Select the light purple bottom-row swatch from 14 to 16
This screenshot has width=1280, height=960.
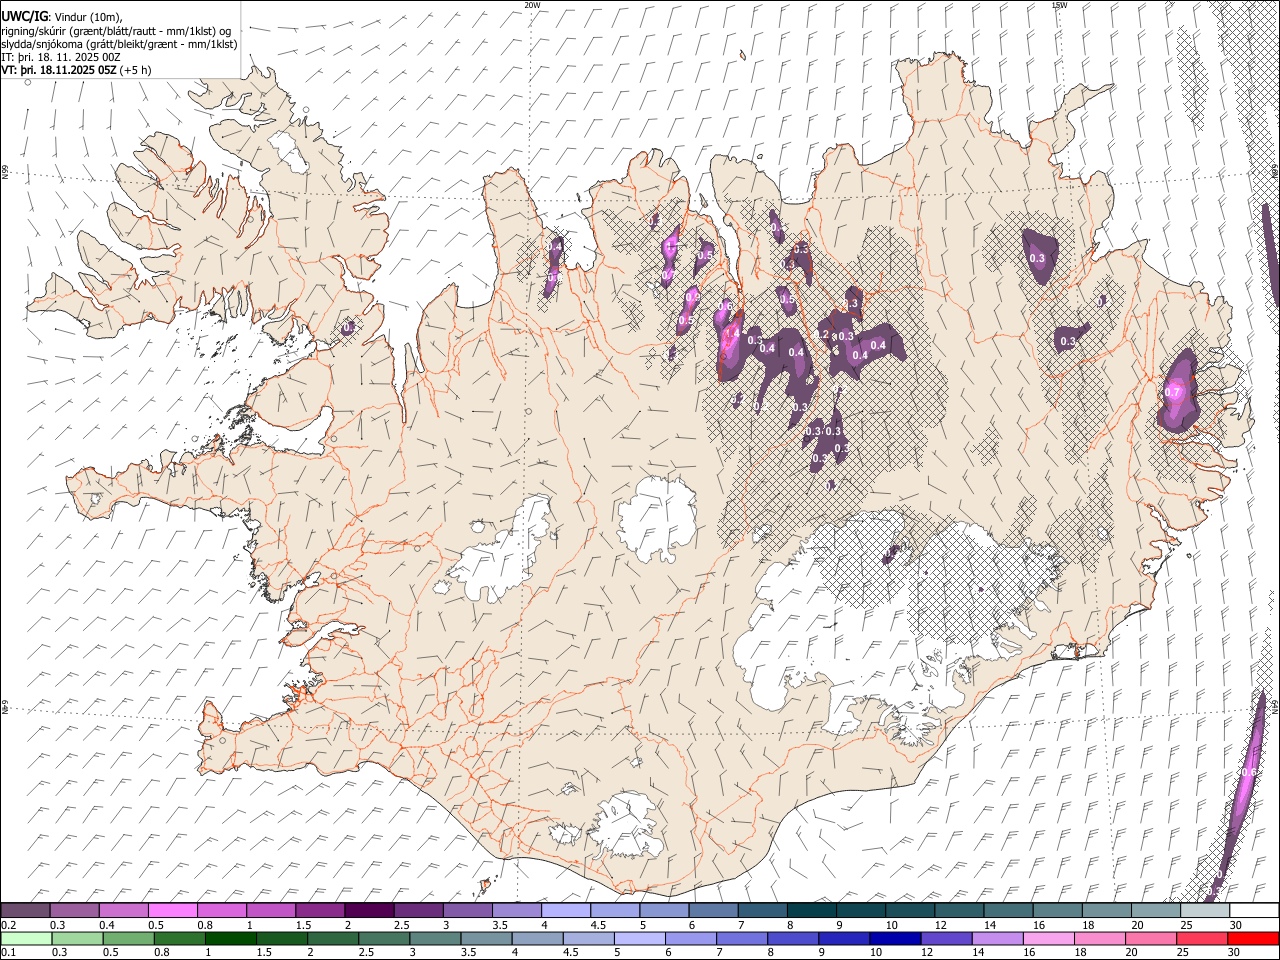997,938
